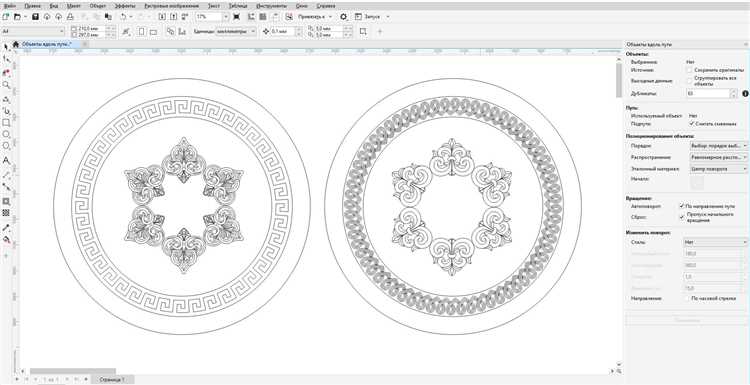Select the Pick tool arrow

coord(6,47)
